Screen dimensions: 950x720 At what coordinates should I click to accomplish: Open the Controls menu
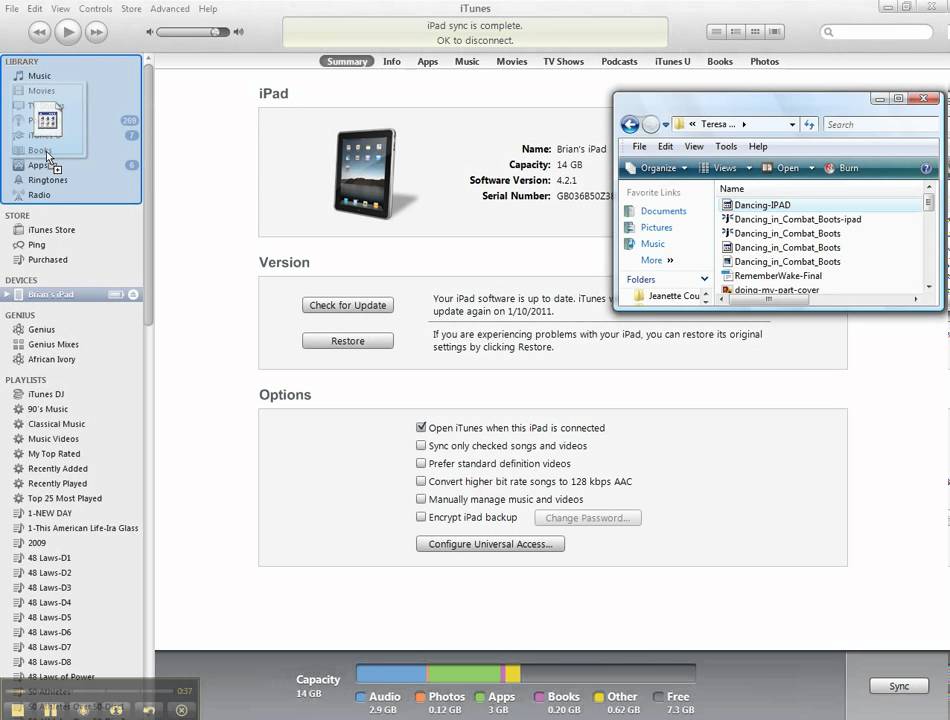pos(96,8)
